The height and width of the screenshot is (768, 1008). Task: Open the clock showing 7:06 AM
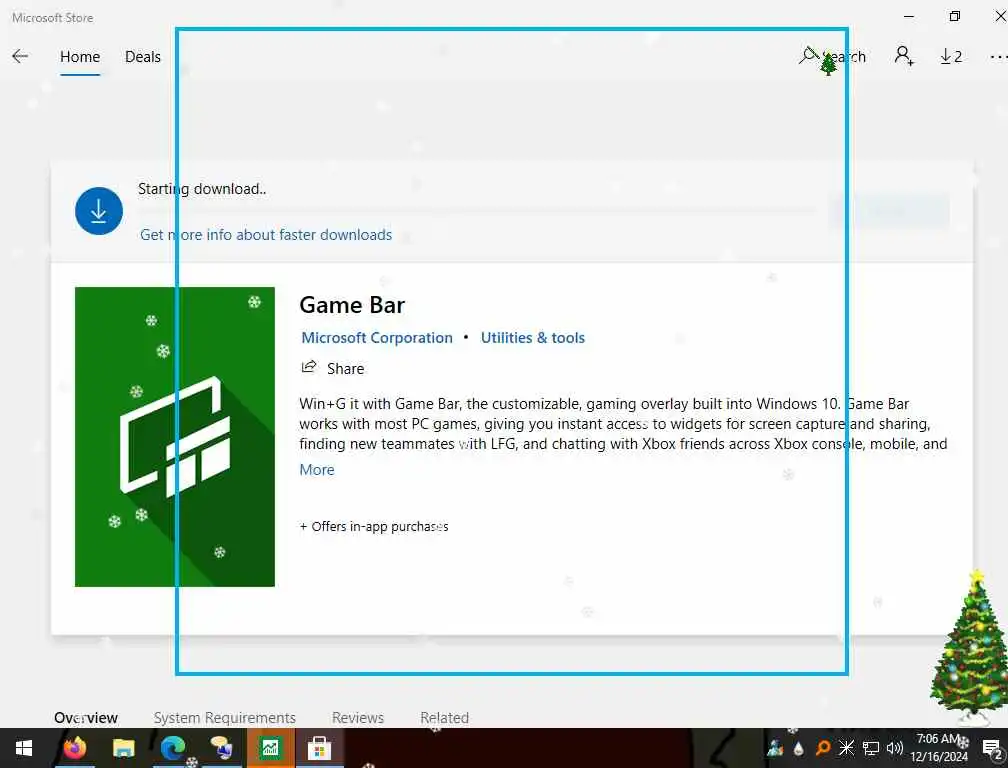[x=939, y=747]
